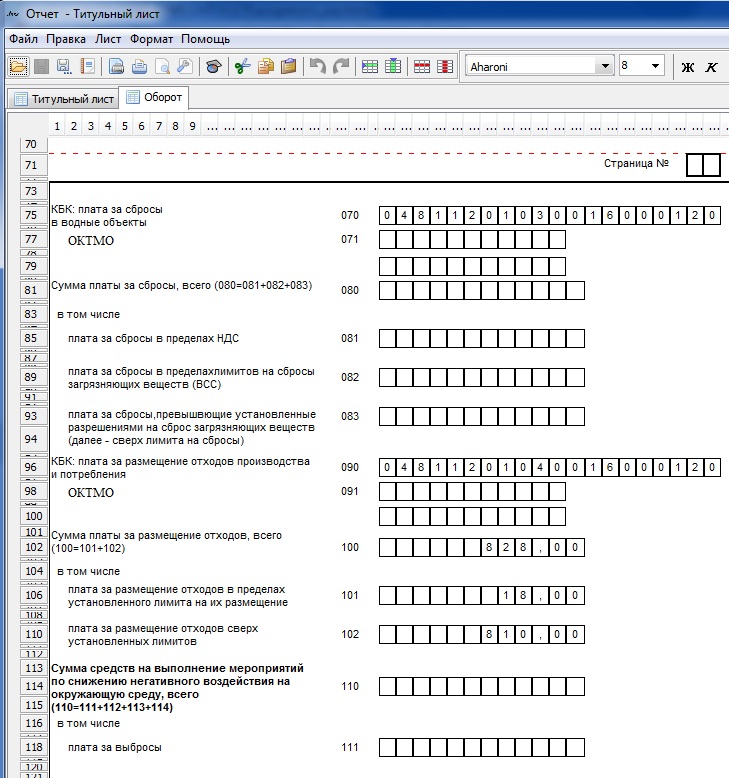This screenshot has height=778, width=729.
Task: Click the open folder toolbar icon
Action: 19,66
